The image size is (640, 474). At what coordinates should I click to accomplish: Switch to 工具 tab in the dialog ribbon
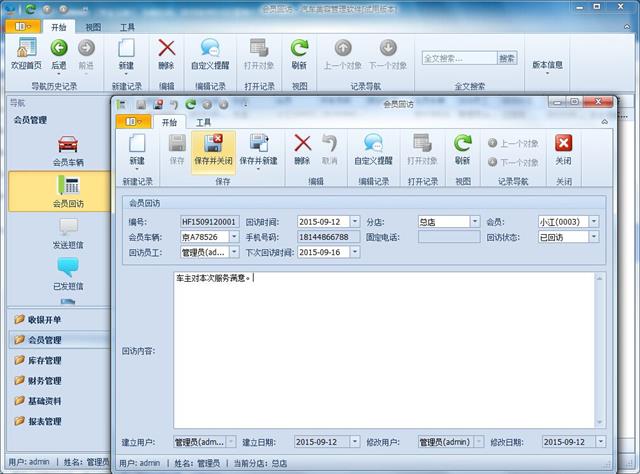[x=203, y=122]
